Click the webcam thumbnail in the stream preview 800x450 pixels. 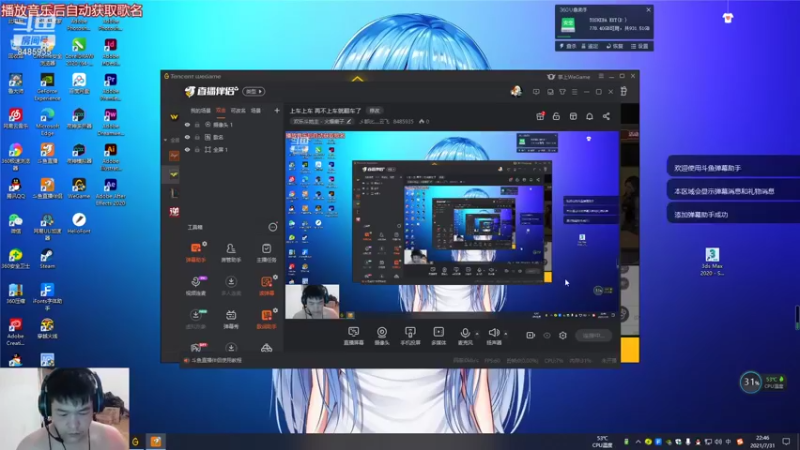coord(312,302)
